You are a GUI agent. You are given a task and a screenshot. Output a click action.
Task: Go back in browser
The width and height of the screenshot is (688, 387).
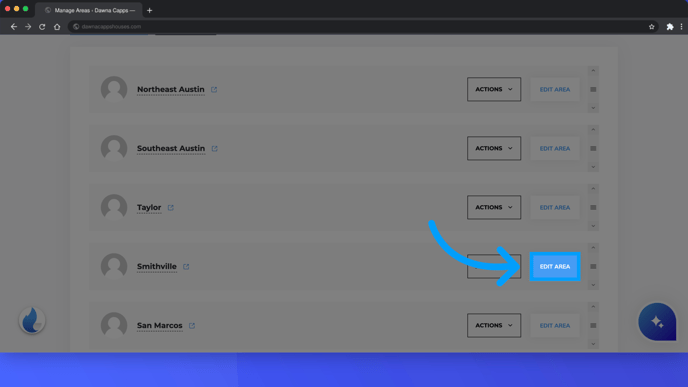pyautogui.click(x=14, y=27)
